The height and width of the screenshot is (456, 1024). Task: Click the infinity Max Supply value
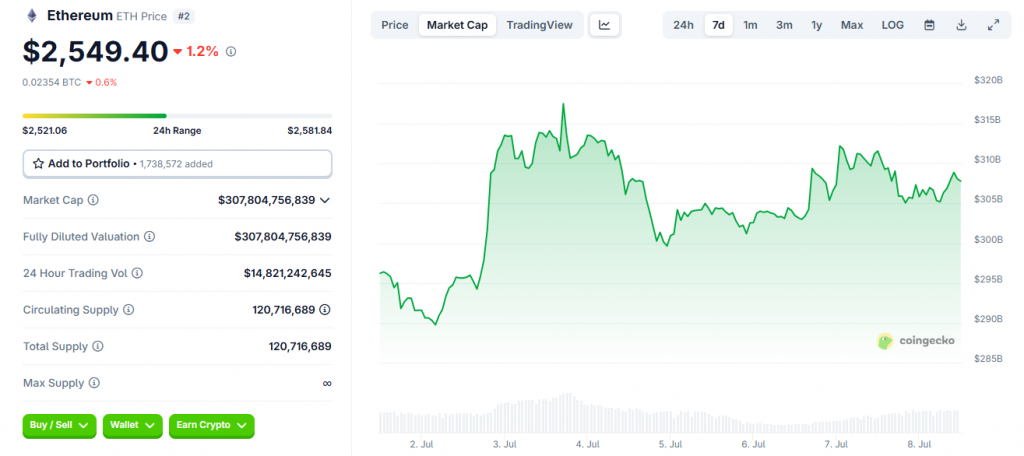click(327, 383)
